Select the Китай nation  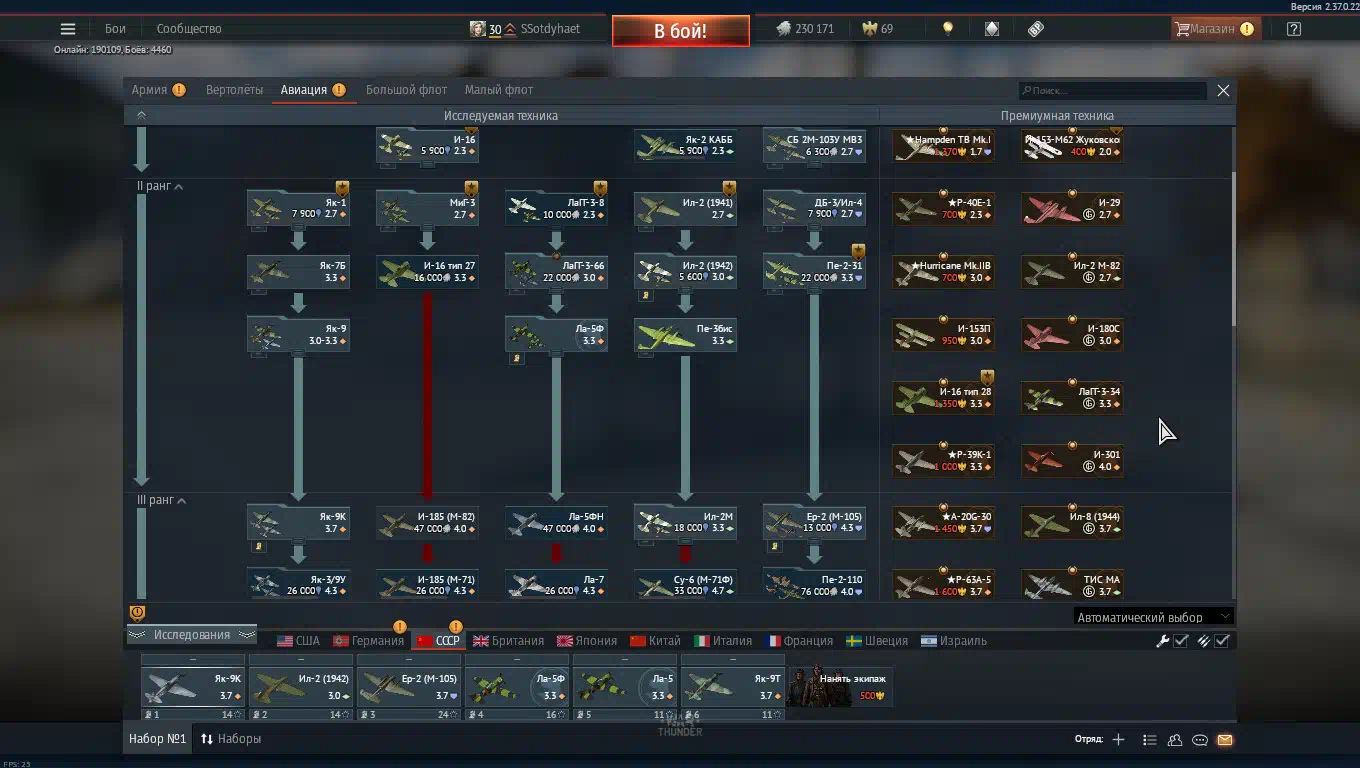click(x=655, y=641)
